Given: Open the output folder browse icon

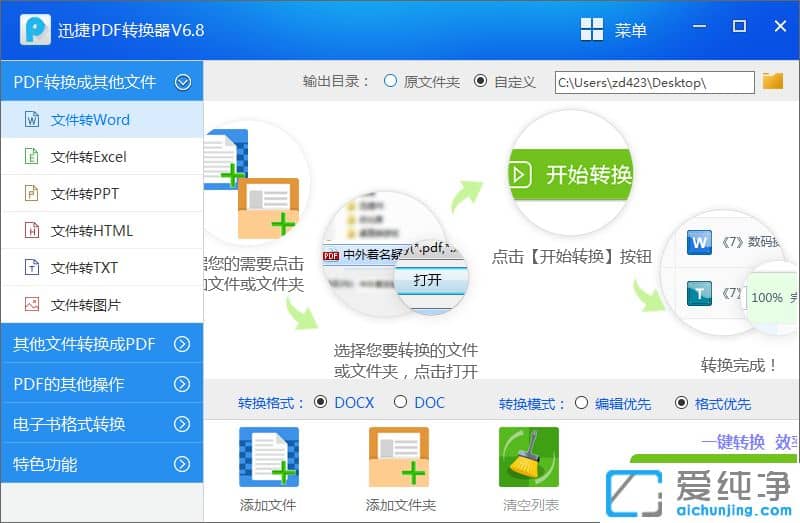Looking at the screenshot, I should 773,81.
